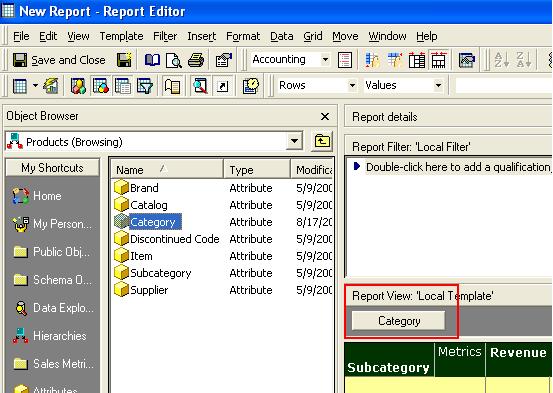Viewport: 553px width, 393px height.
Task: Open the Home shortcut
Action: [37, 196]
